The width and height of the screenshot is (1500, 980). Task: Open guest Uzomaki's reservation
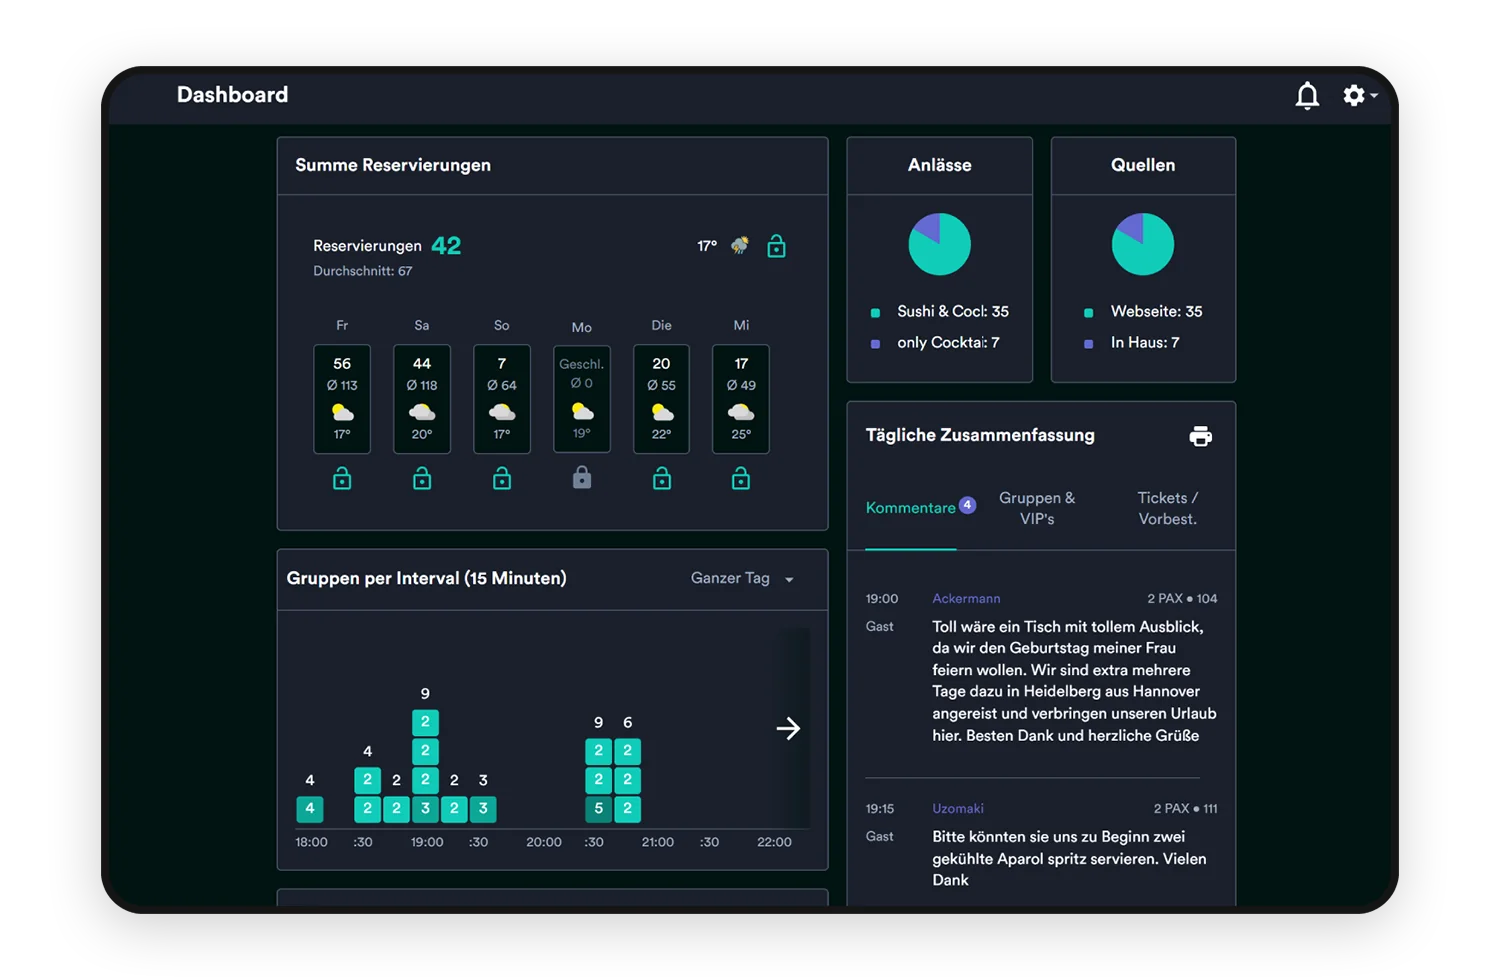(958, 808)
